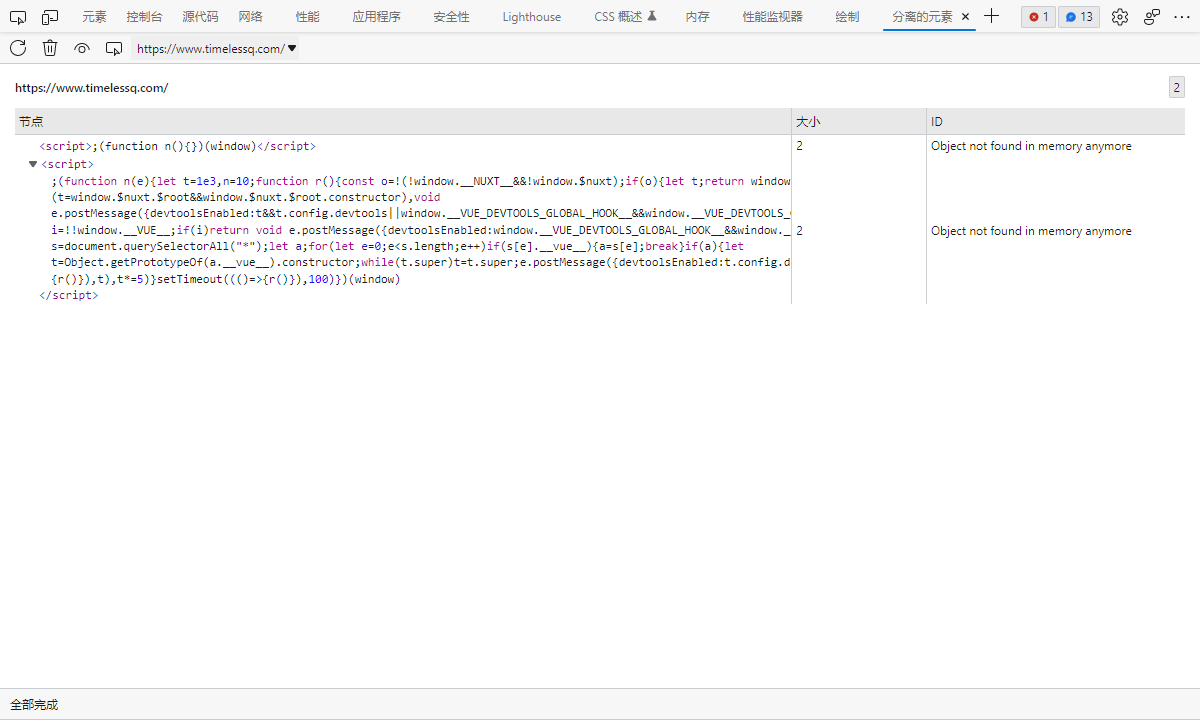
Task: Sort by the 大小 column header
Action: 859,121
